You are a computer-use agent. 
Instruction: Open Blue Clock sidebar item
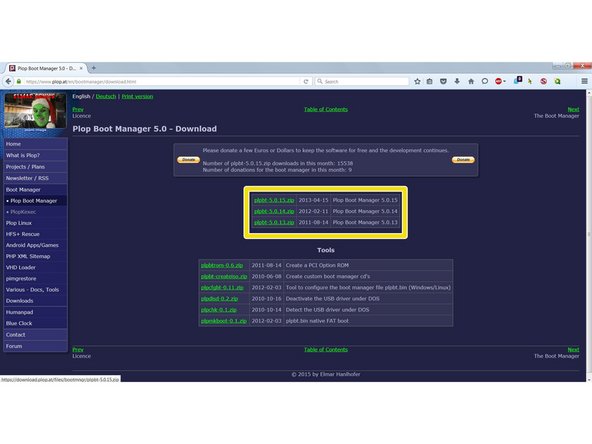[x=35, y=323]
